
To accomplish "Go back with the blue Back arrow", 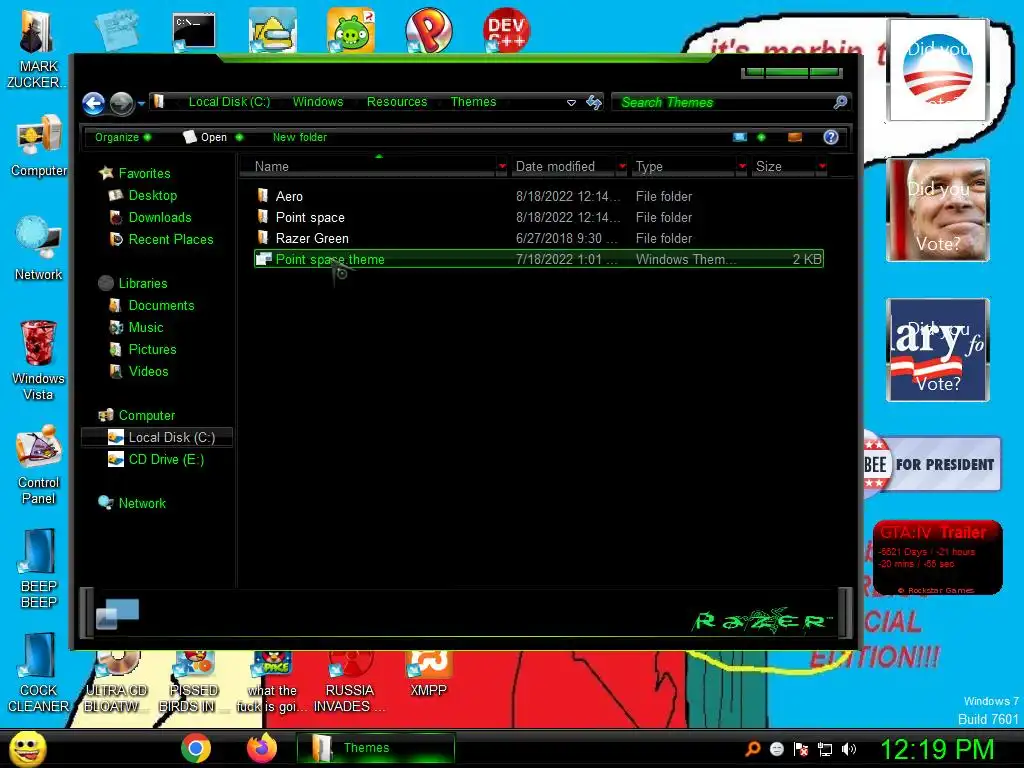I will pos(93,103).
